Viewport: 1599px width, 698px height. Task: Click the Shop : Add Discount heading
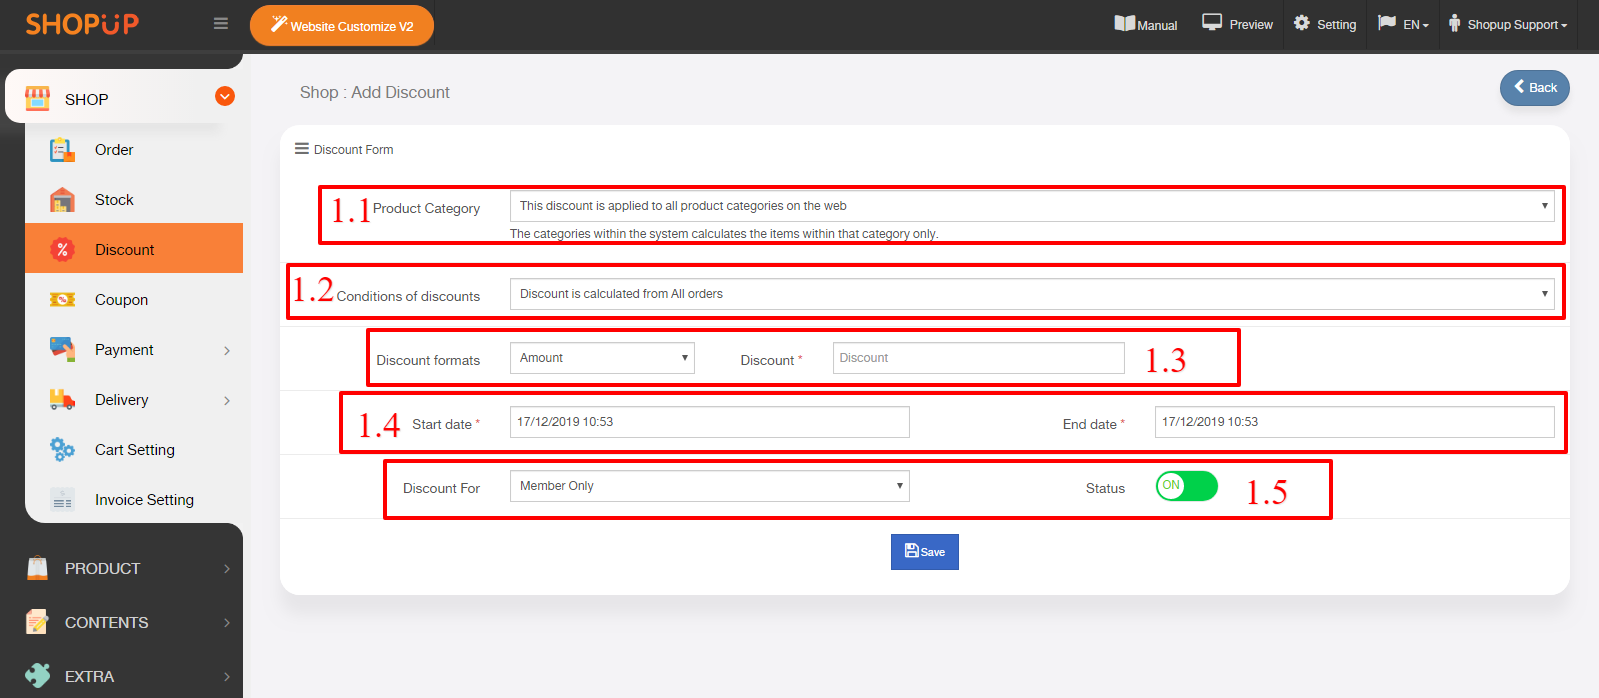click(x=375, y=92)
